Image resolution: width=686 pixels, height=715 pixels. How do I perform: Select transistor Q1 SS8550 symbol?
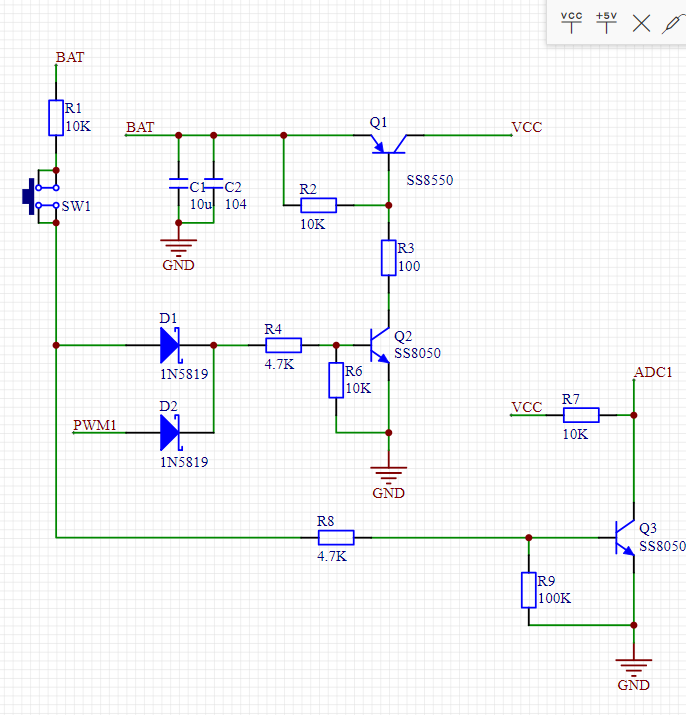click(x=389, y=145)
